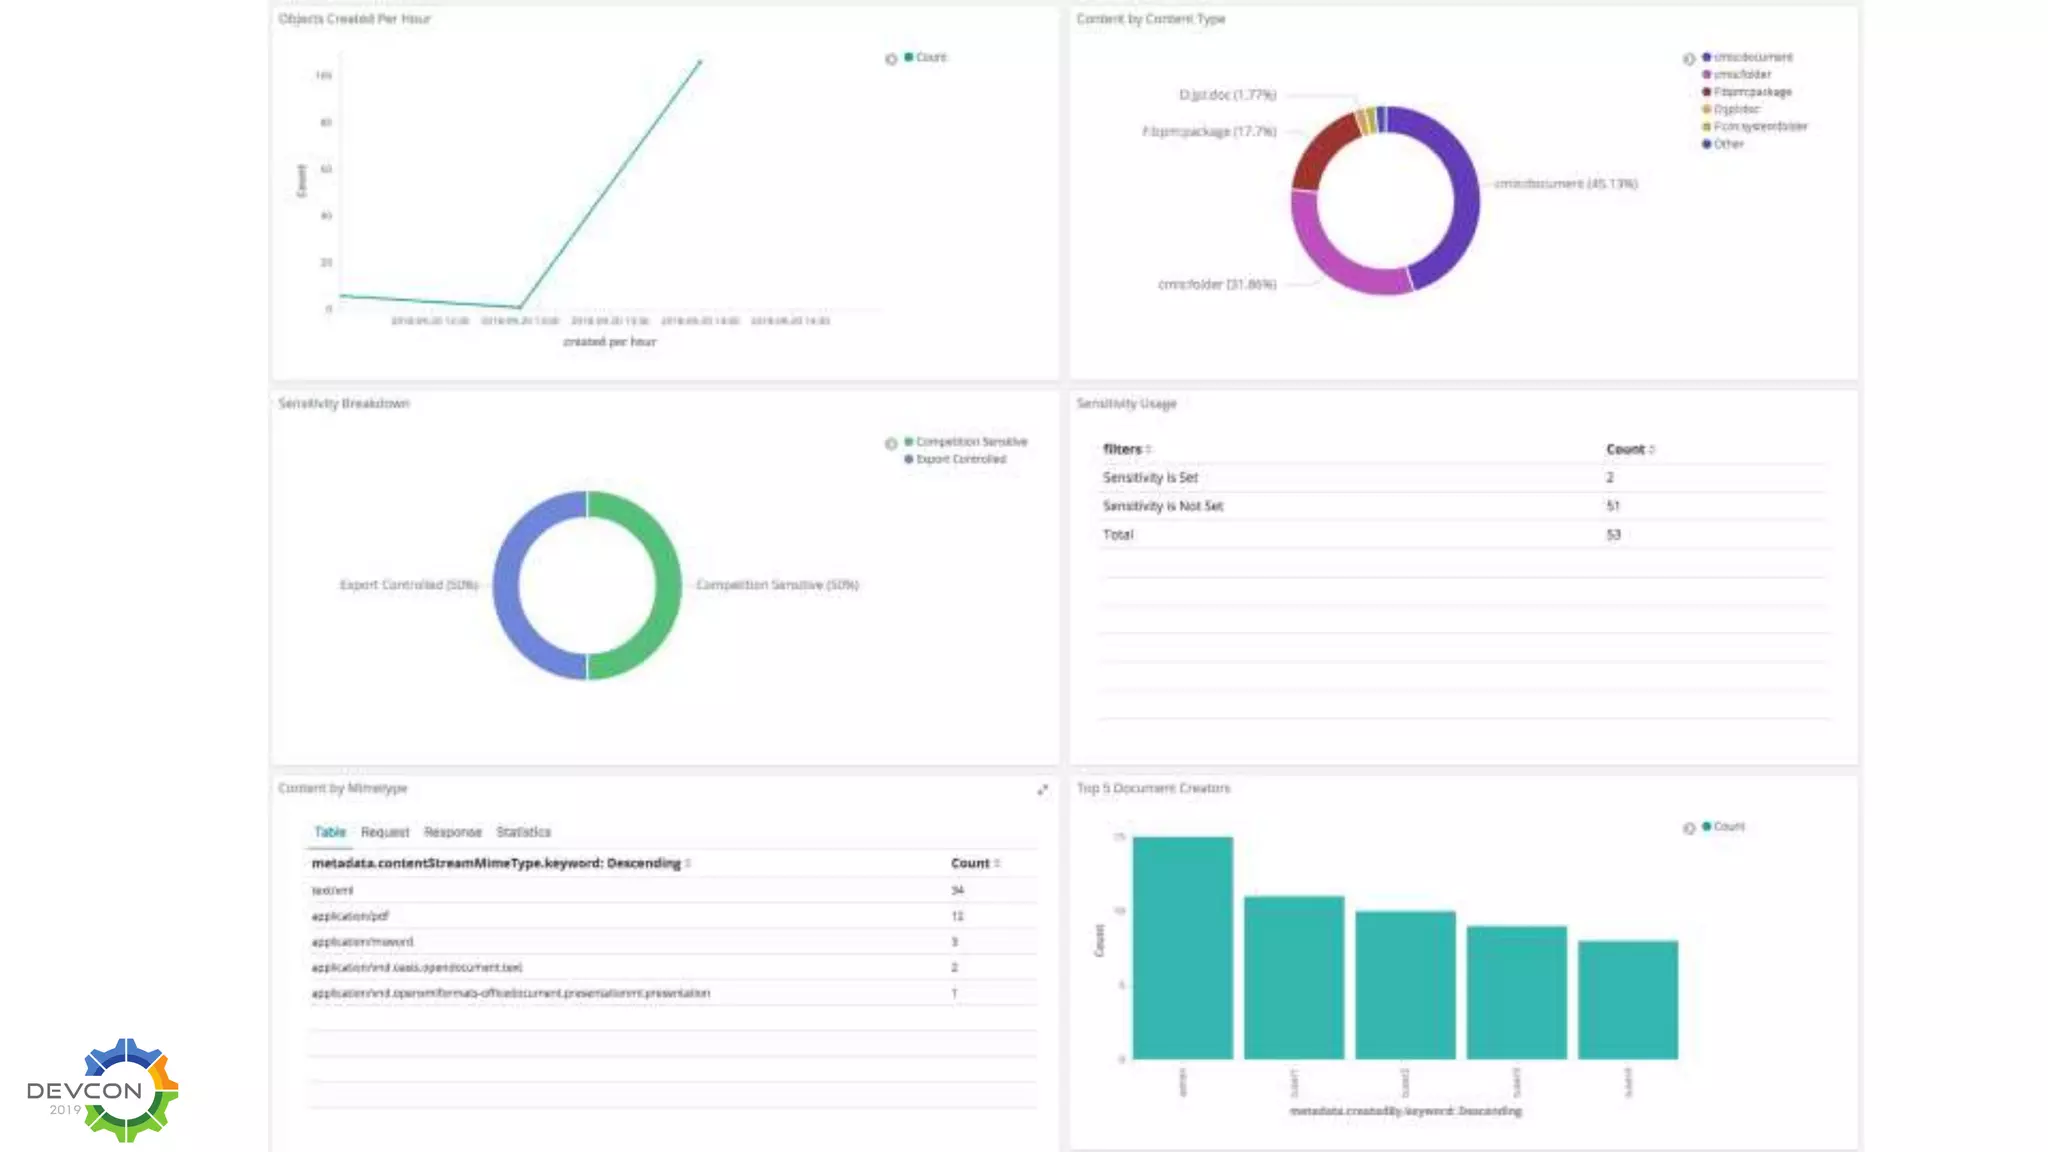
Task: Click application/pdf mimetype row
Action: [x=350, y=916]
